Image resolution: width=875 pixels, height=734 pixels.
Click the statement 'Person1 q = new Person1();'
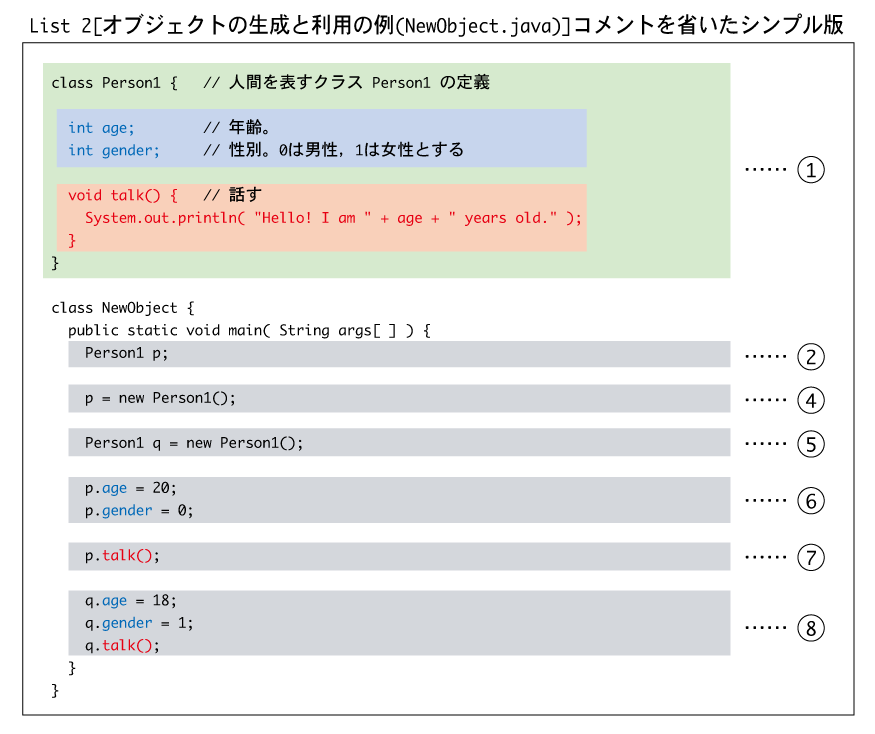tap(194, 443)
